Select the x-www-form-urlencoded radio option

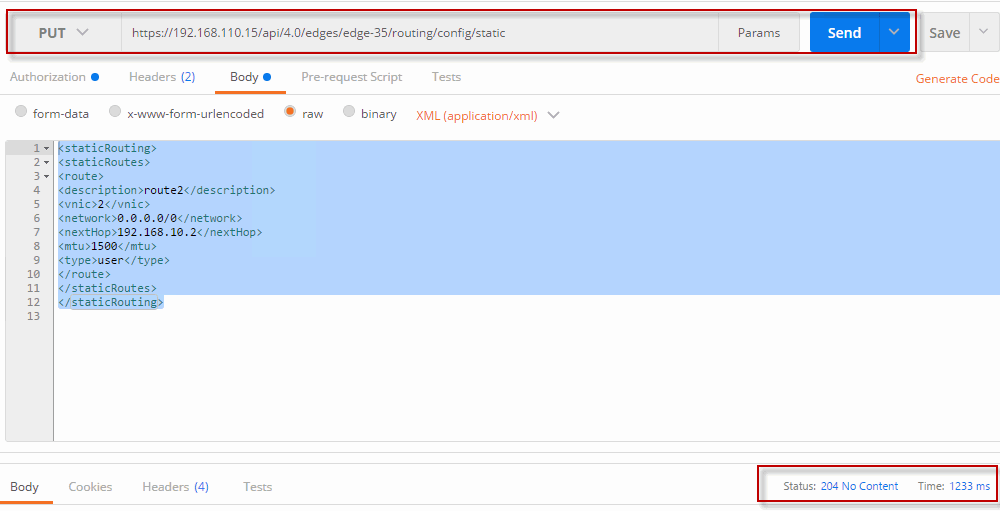115,113
